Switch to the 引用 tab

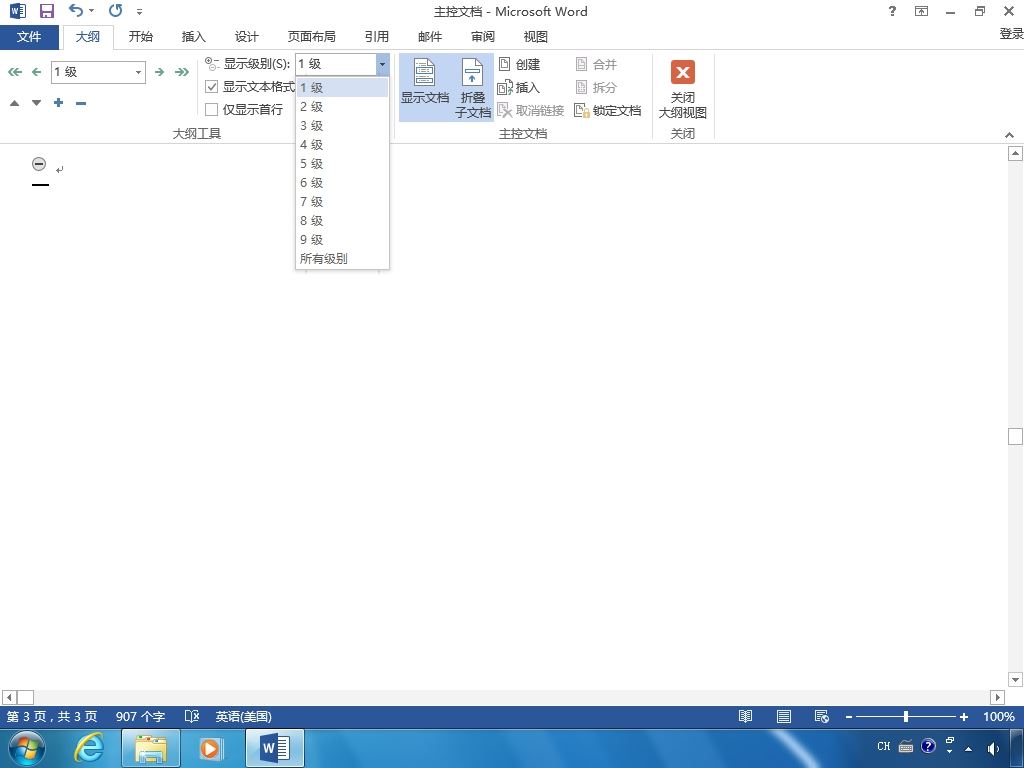tap(377, 37)
